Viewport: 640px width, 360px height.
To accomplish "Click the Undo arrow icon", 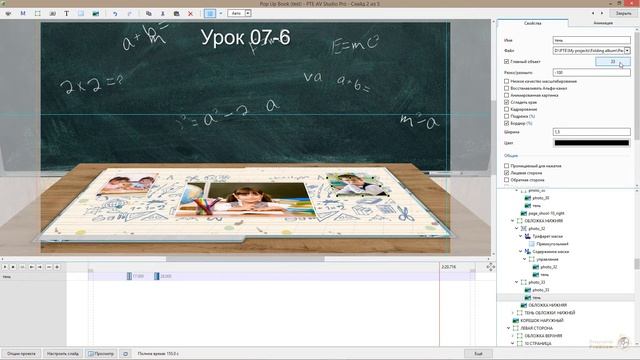I will (x=115, y=13).
